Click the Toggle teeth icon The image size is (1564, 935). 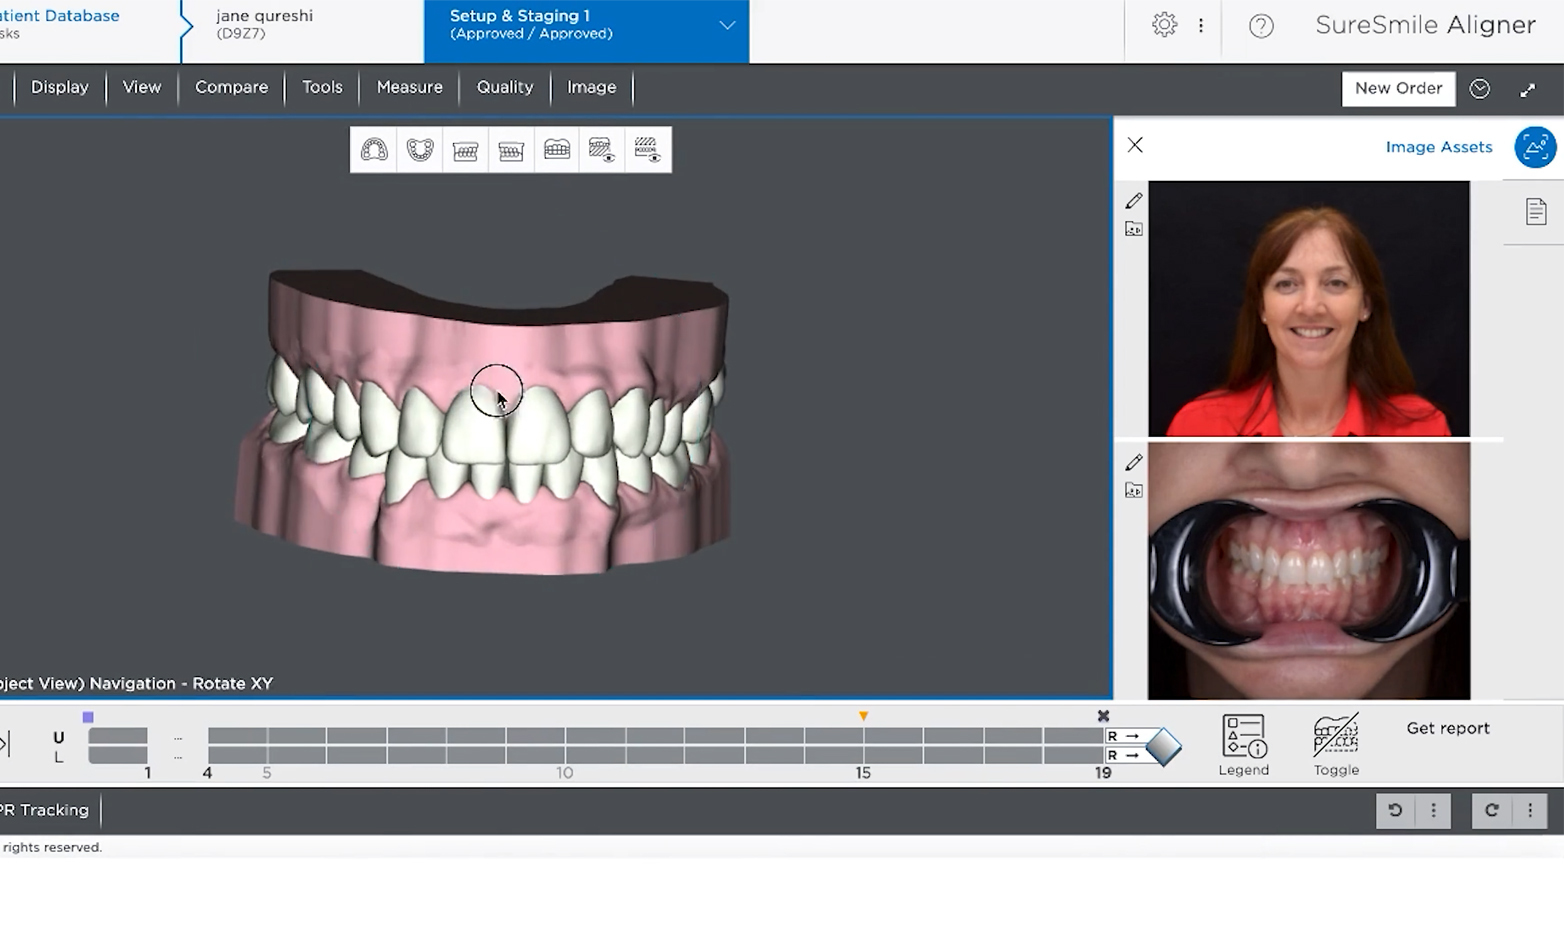pyautogui.click(x=1336, y=745)
